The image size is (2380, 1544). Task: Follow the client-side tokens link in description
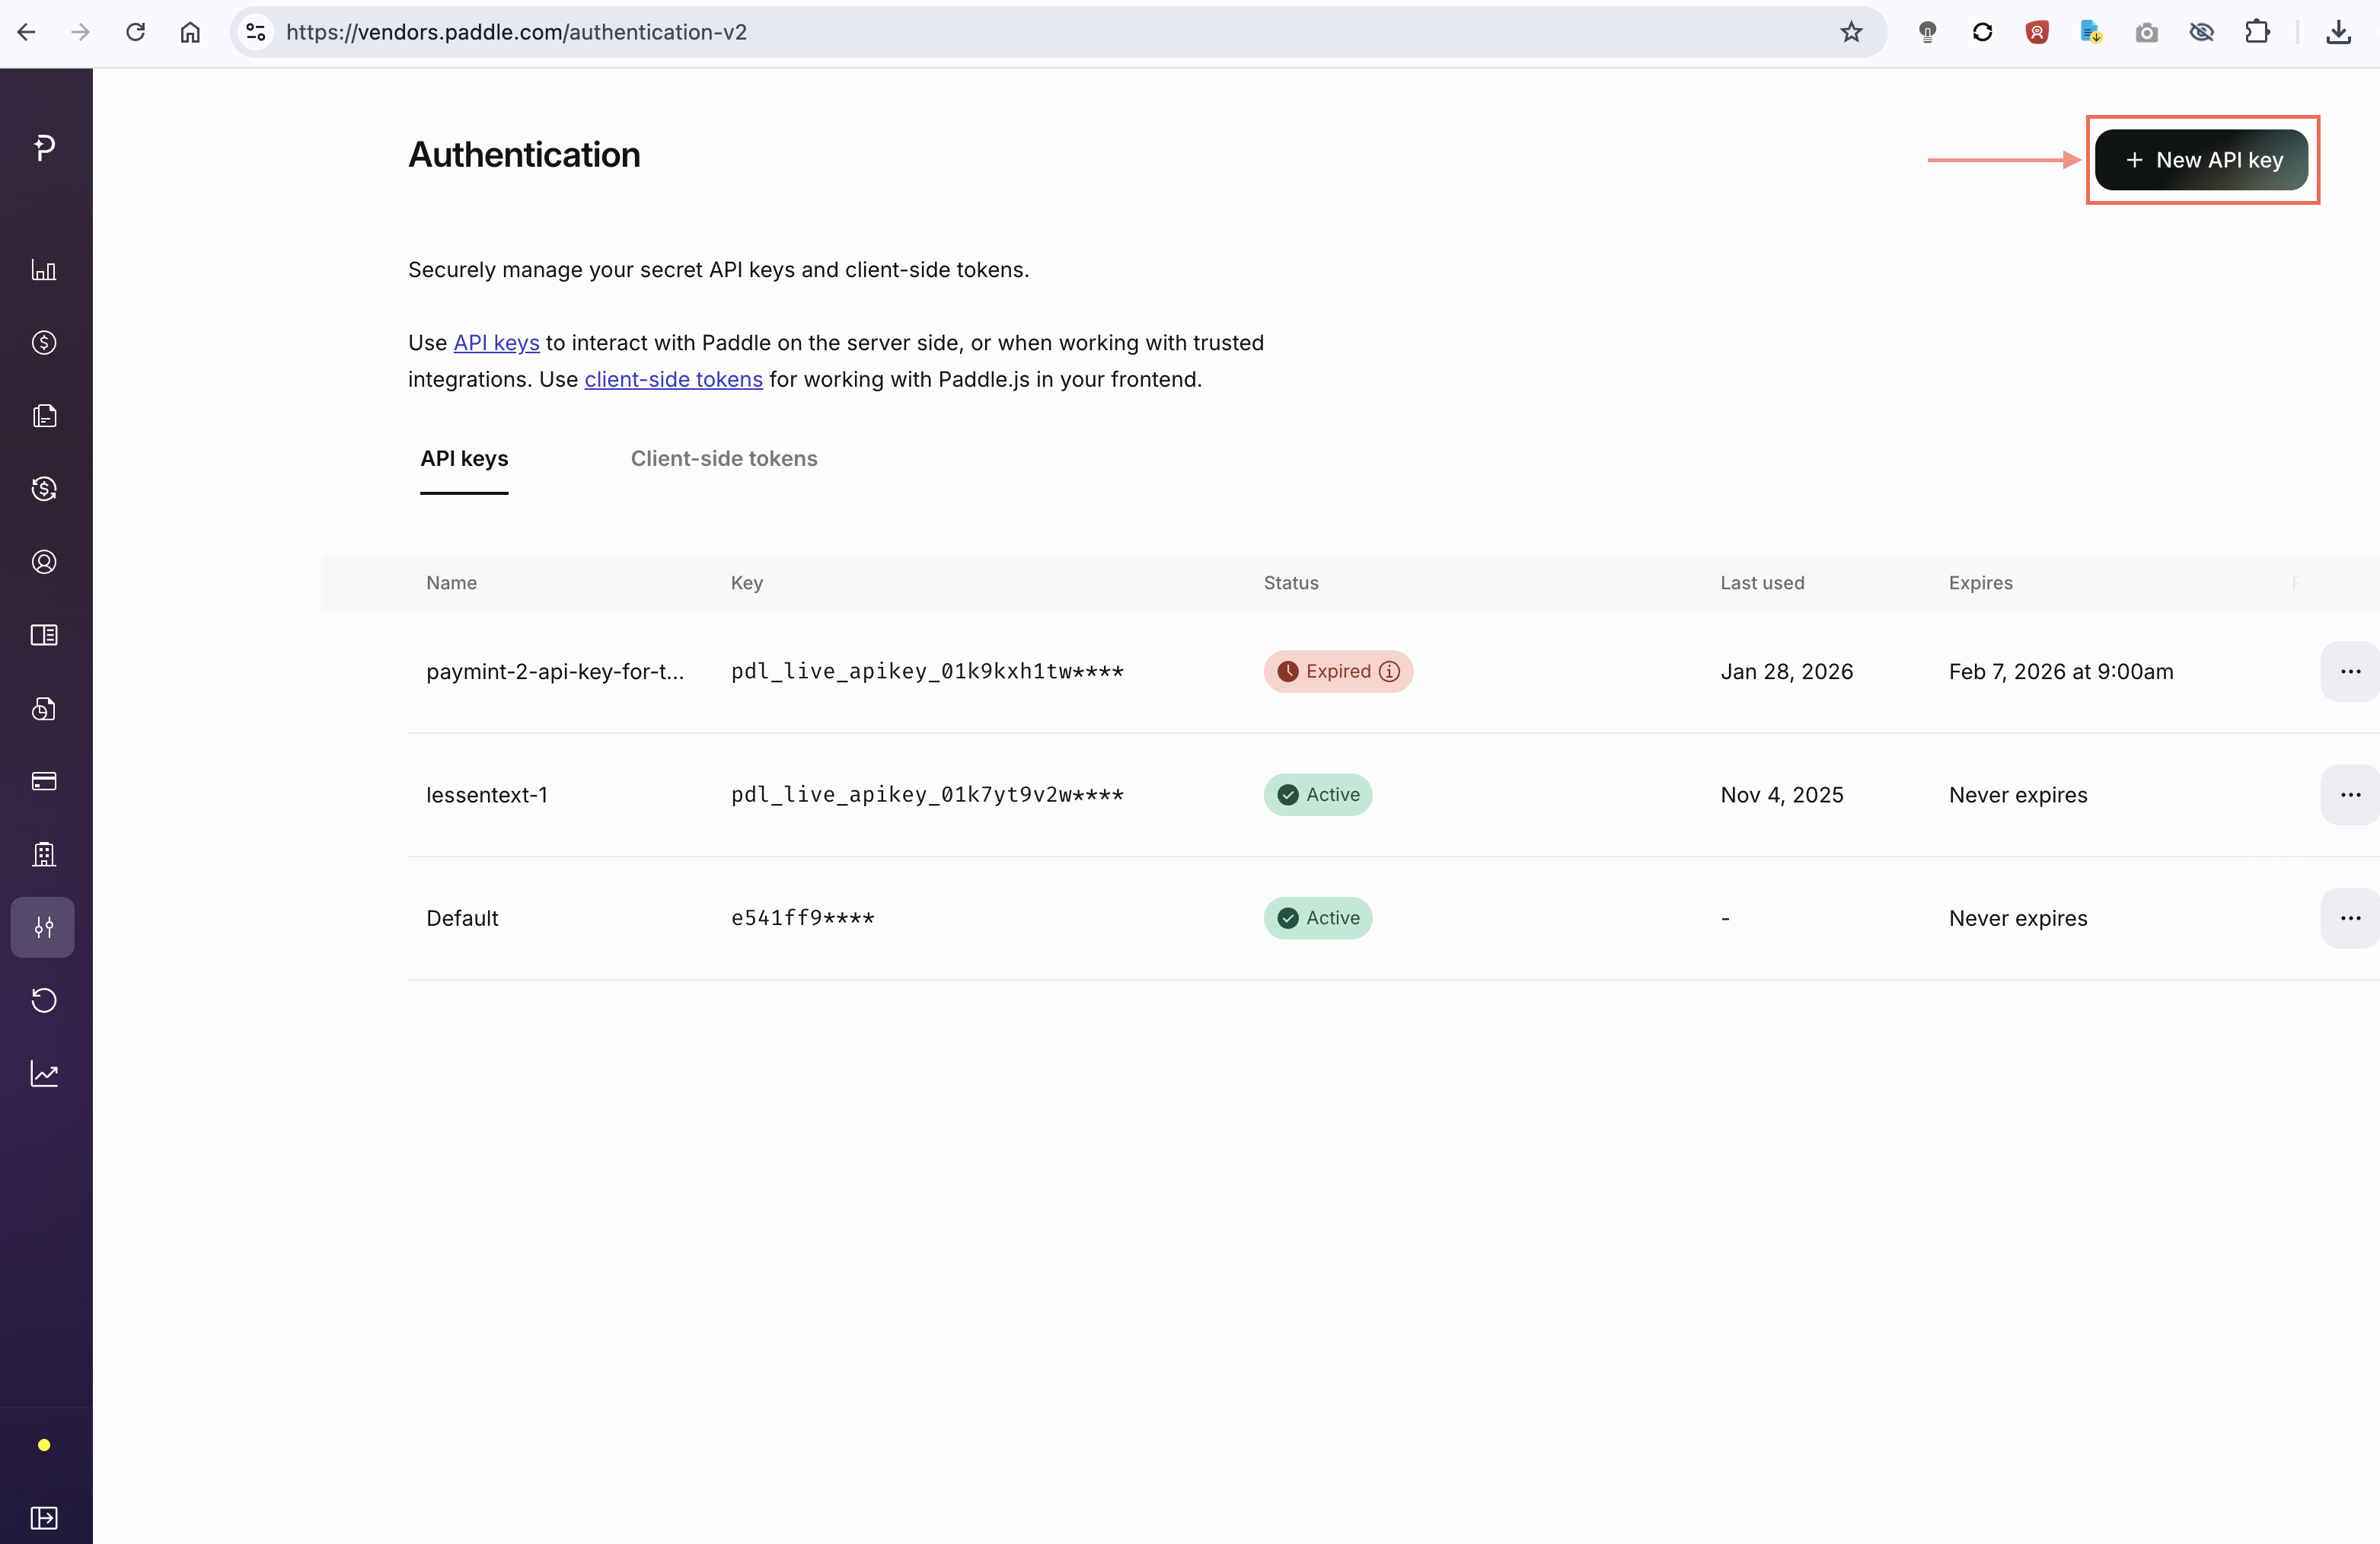[673, 379]
